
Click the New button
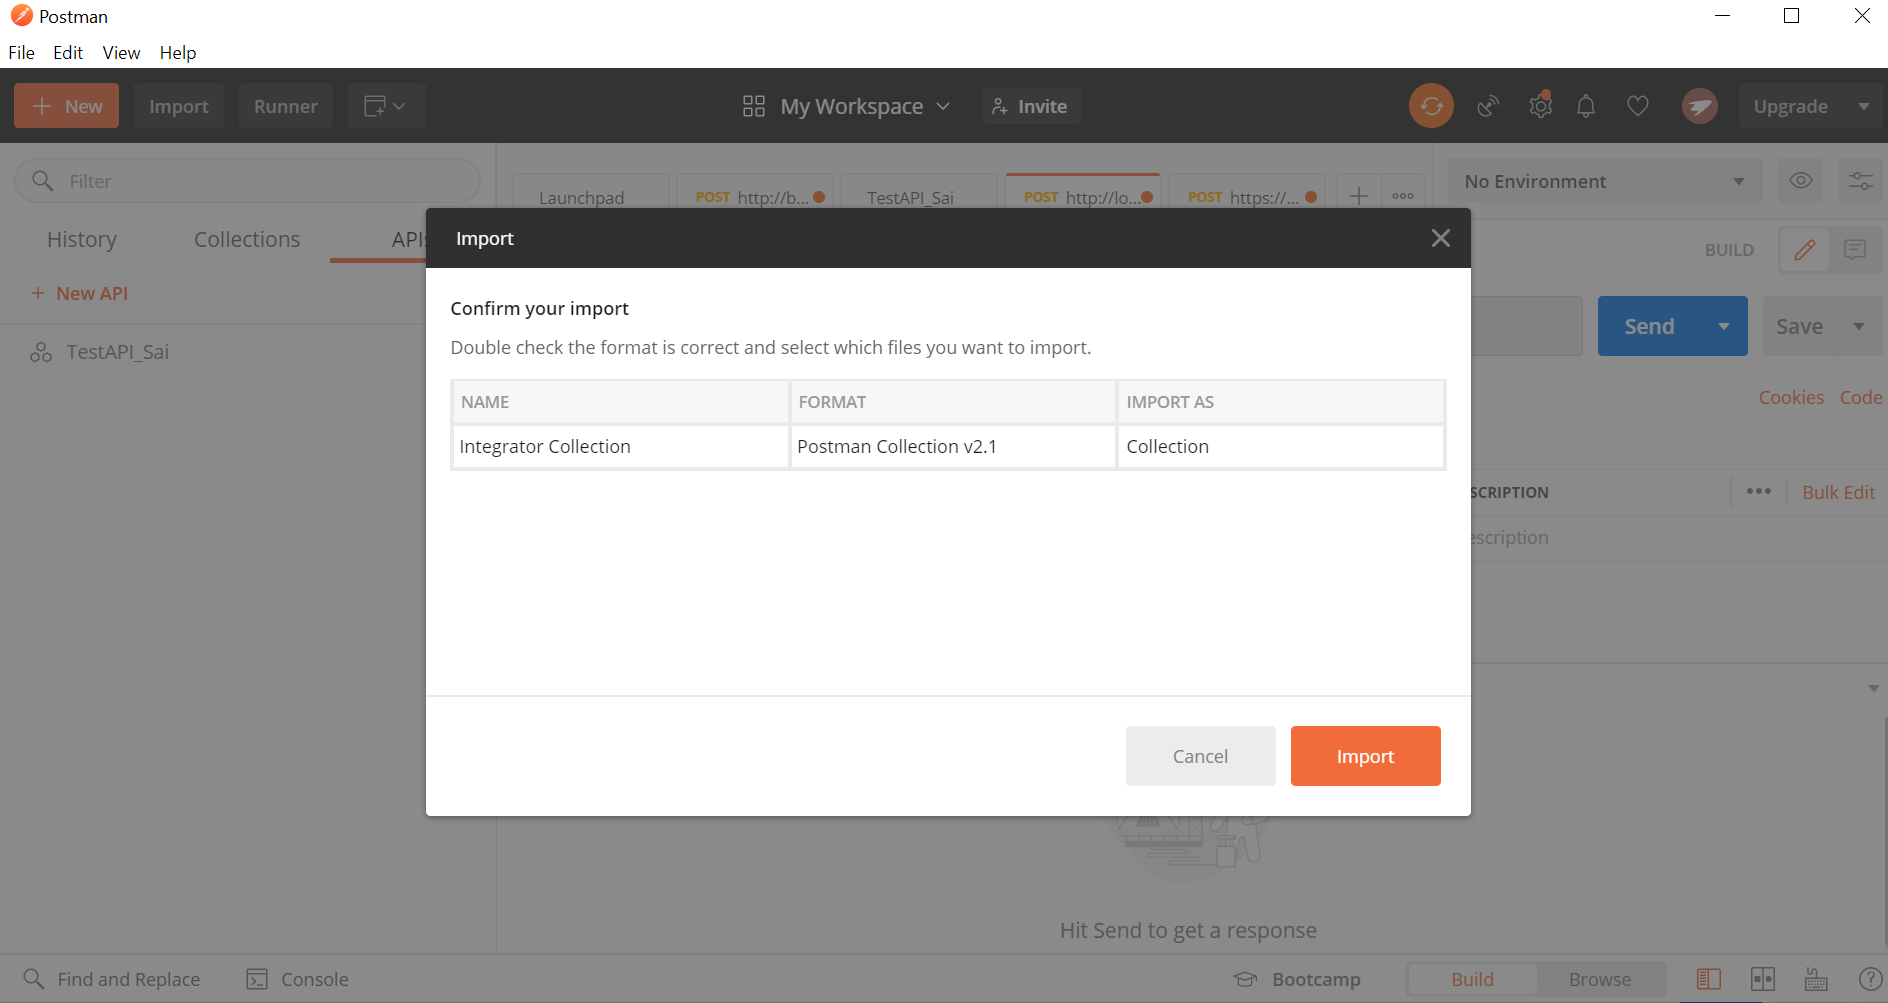tap(66, 106)
